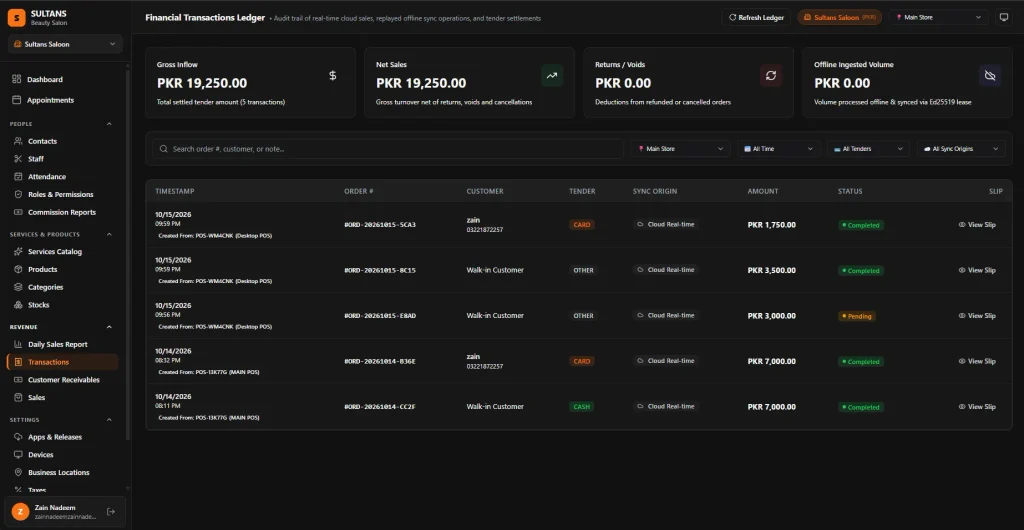Click the Gross Inflow dollar sign icon

click(332, 76)
